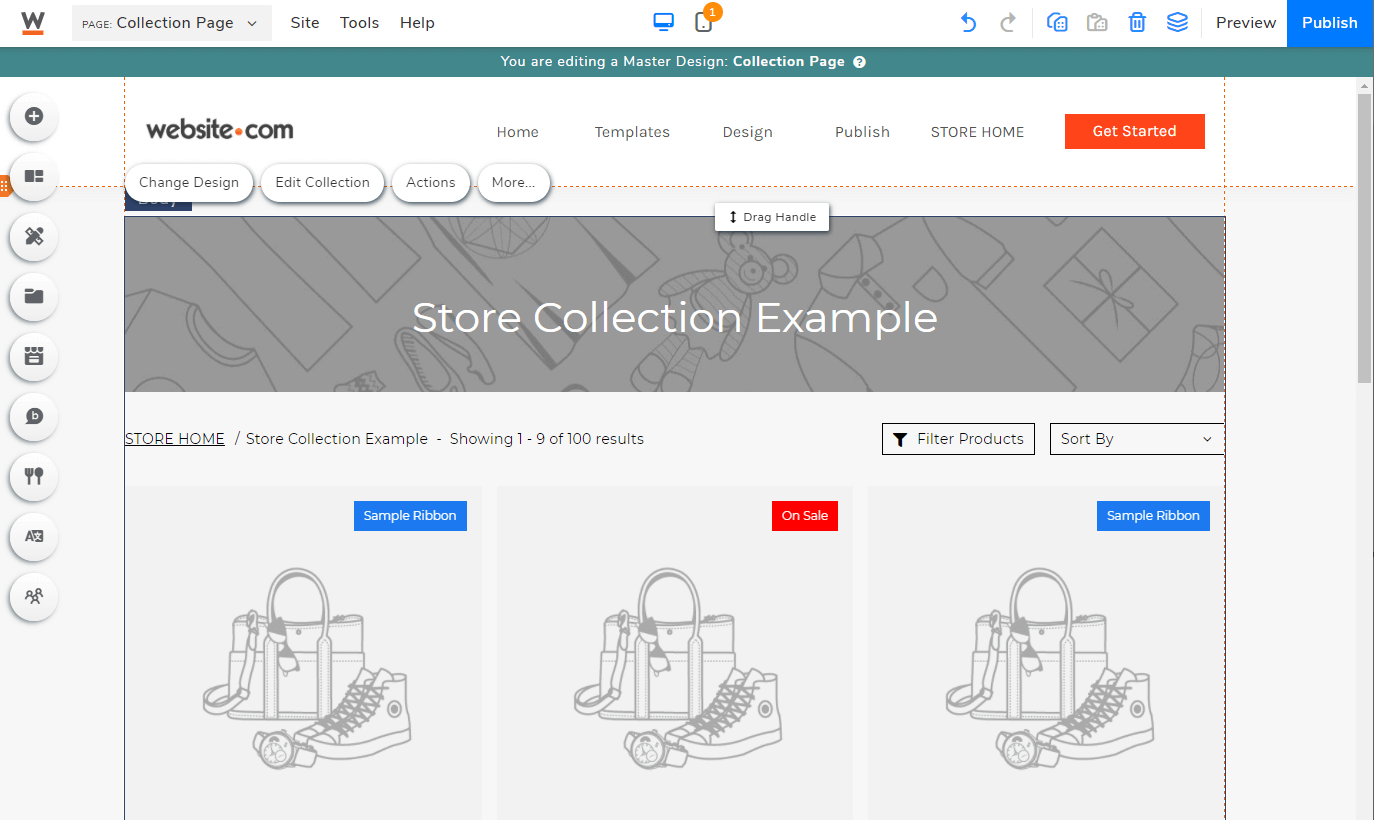
Task: Click the STORE HOME breadcrumb link
Action: coord(175,439)
